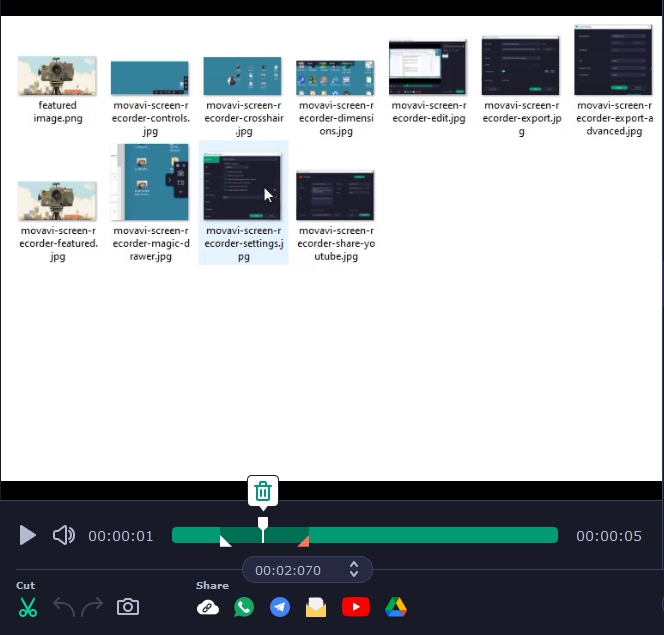Select movavi-screen-recorder-export-advanced.jpg thumbnail
The width and height of the screenshot is (664, 635).
coord(613,60)
